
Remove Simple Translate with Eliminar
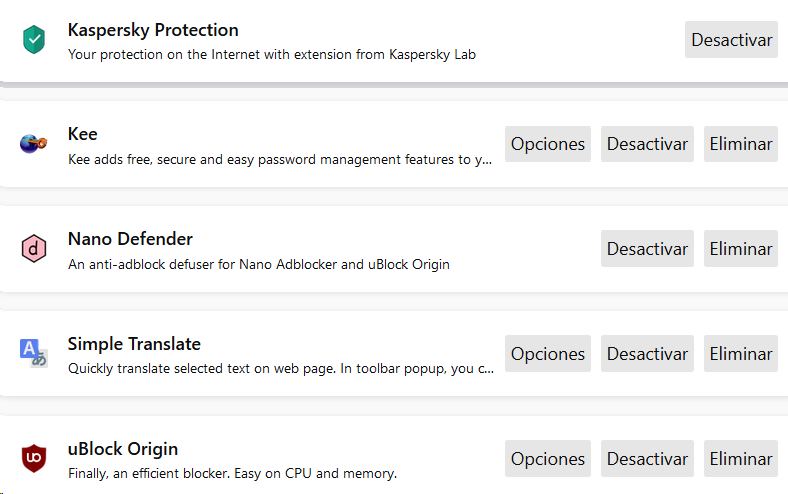[x=740, y=354]
